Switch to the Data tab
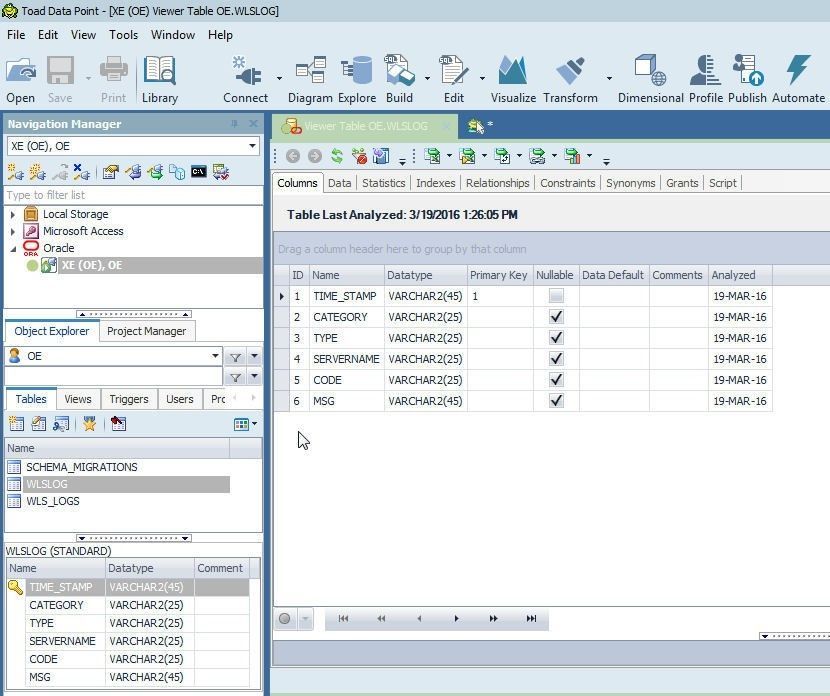The width and height of the screenshot is (830, 696). coord(339,183)
